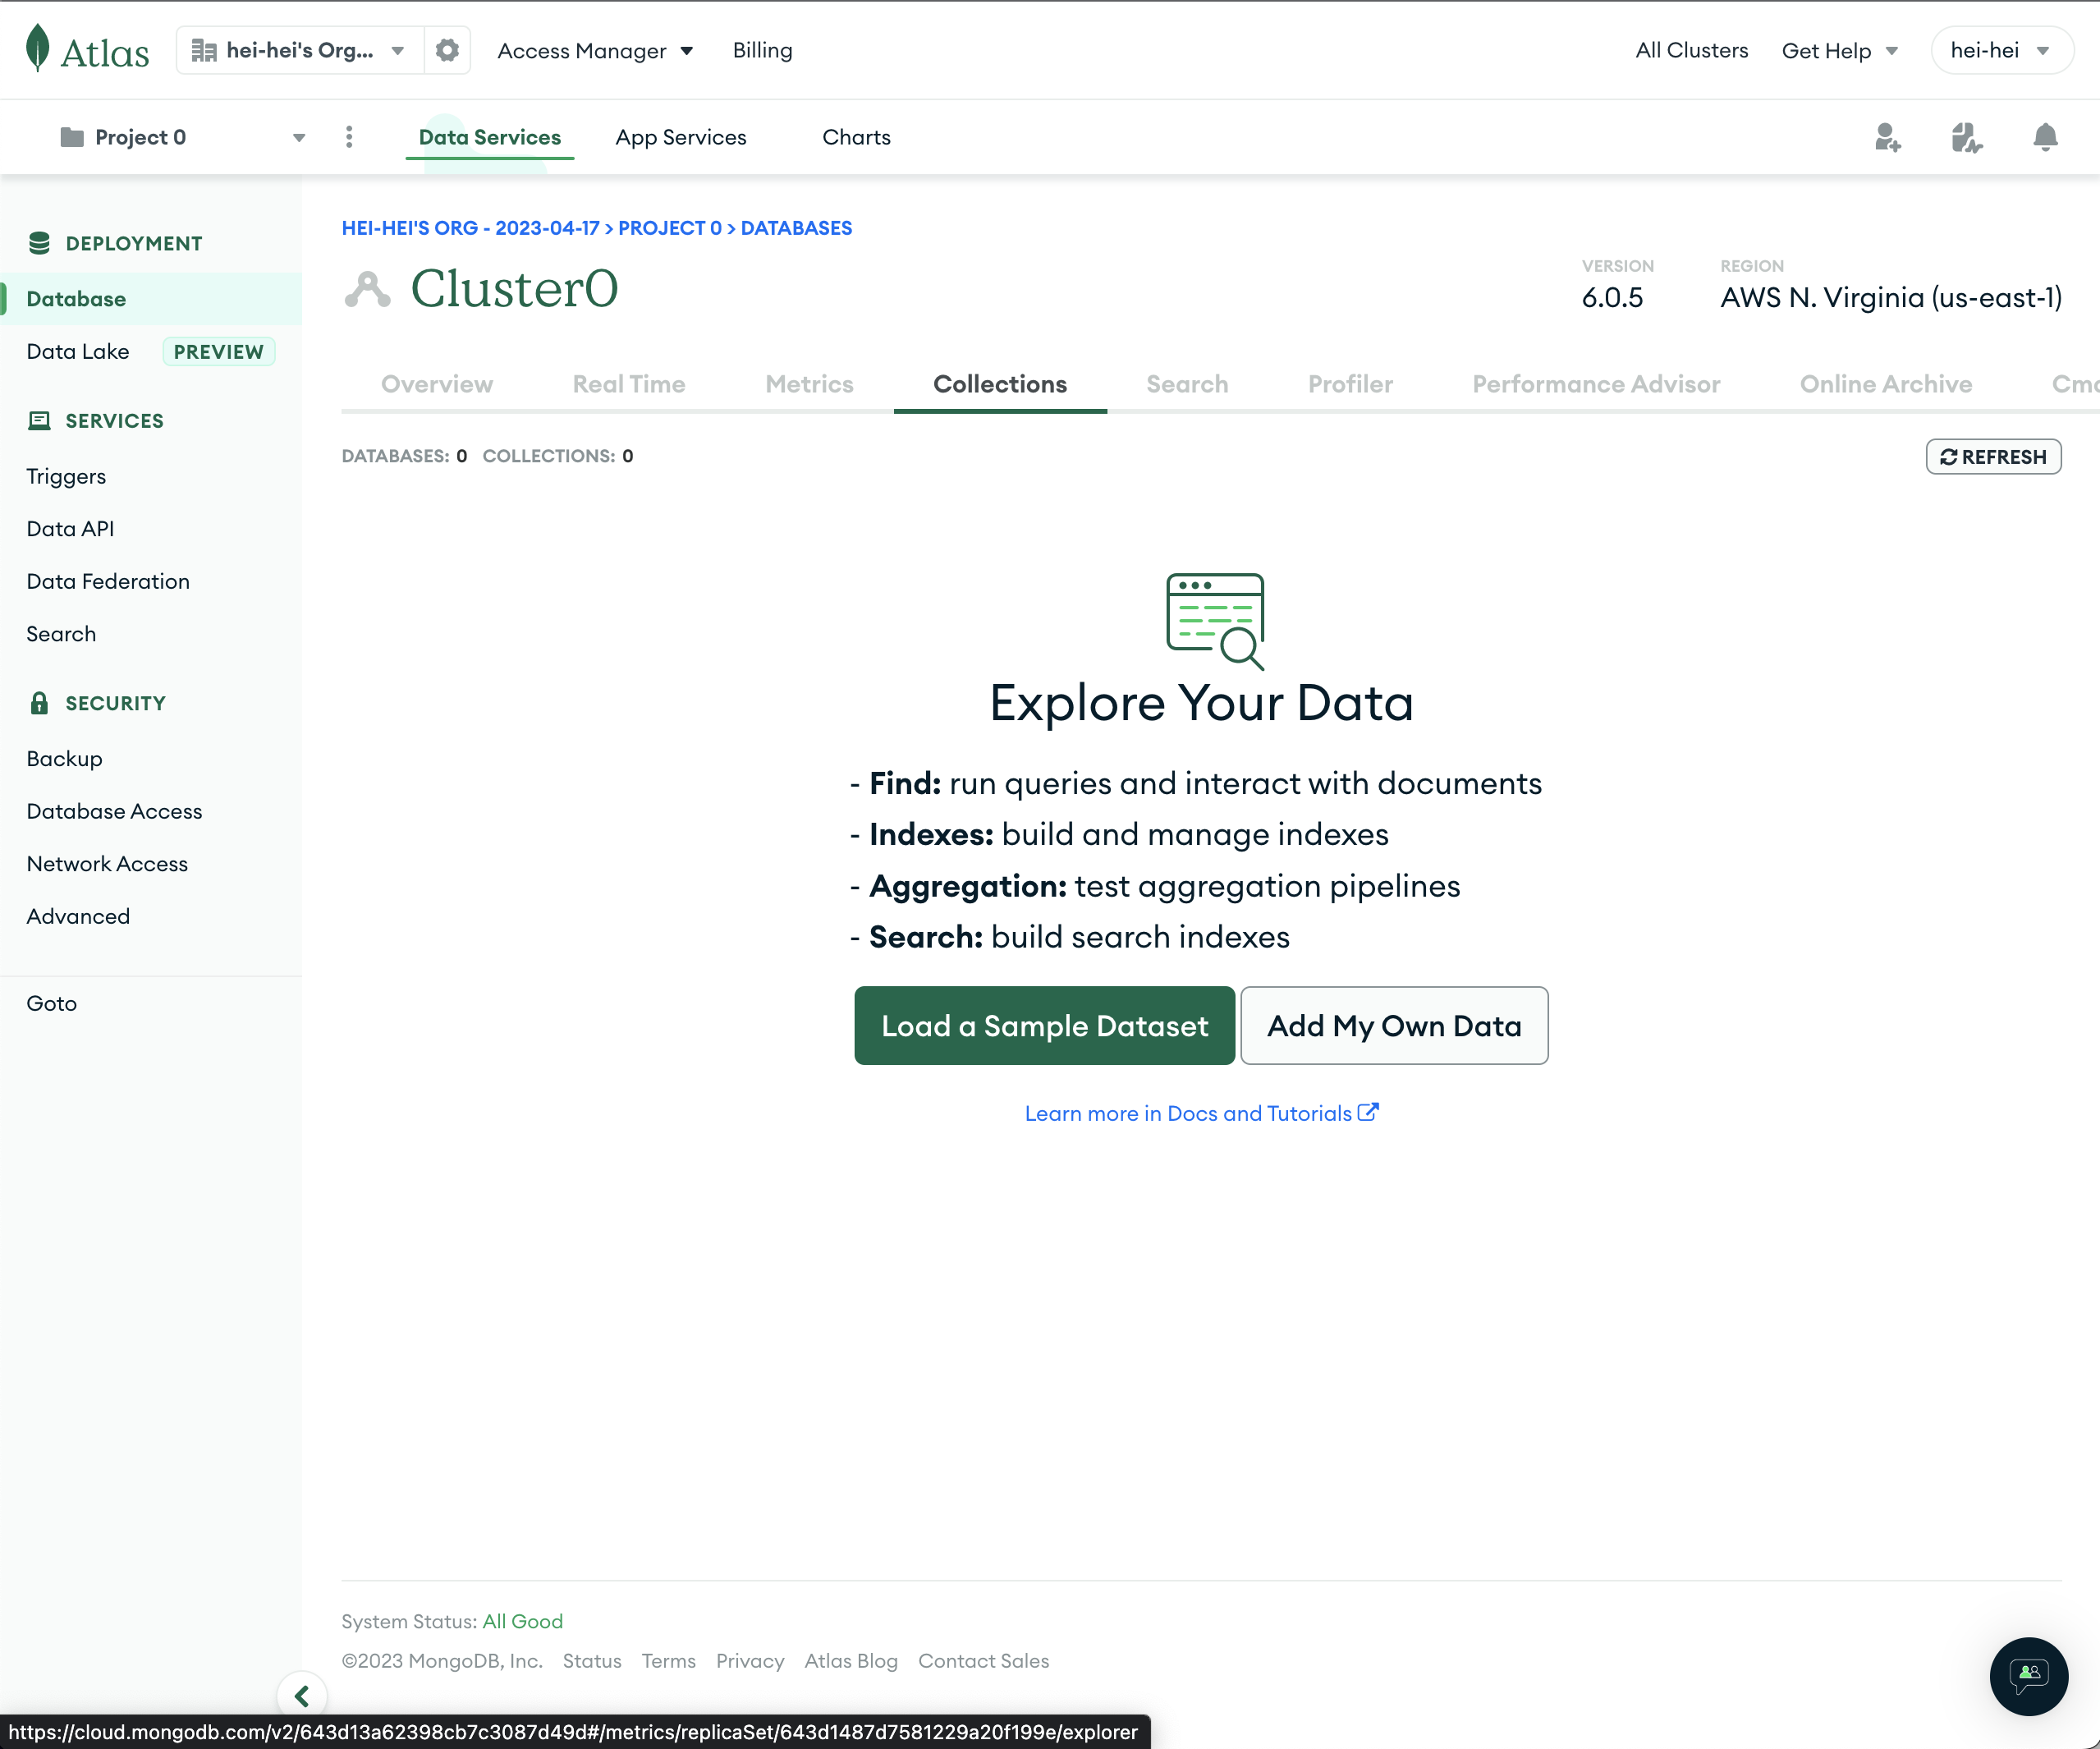The height and width of the screenshot is (1749, 2100).
Task: Click the PREVIEW badge beside Data Lake
Action: click(x=218, y=352)
